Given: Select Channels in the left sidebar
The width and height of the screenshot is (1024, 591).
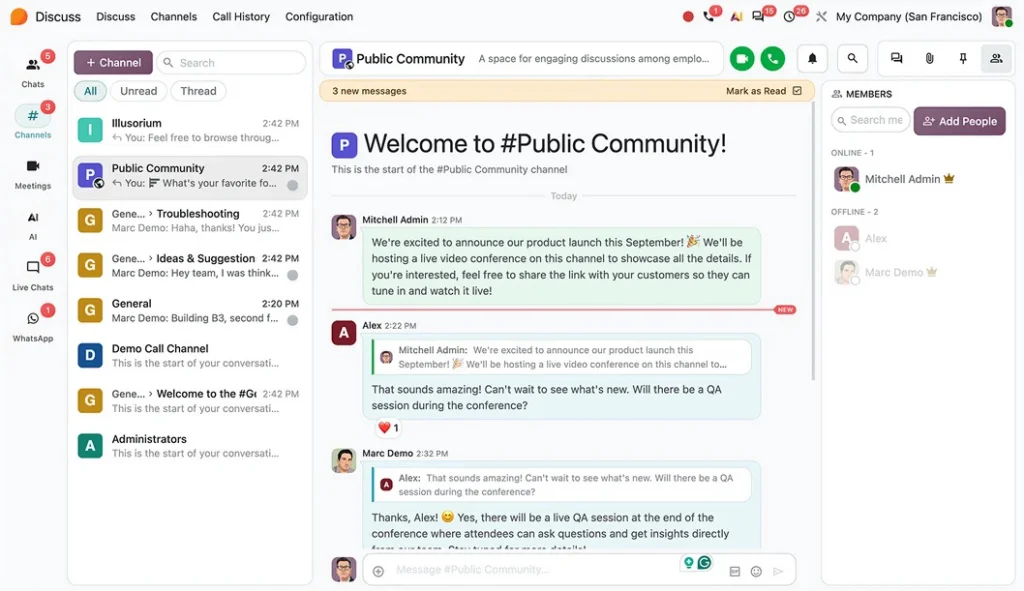Looking at the screenshot, I should [33, 122].
